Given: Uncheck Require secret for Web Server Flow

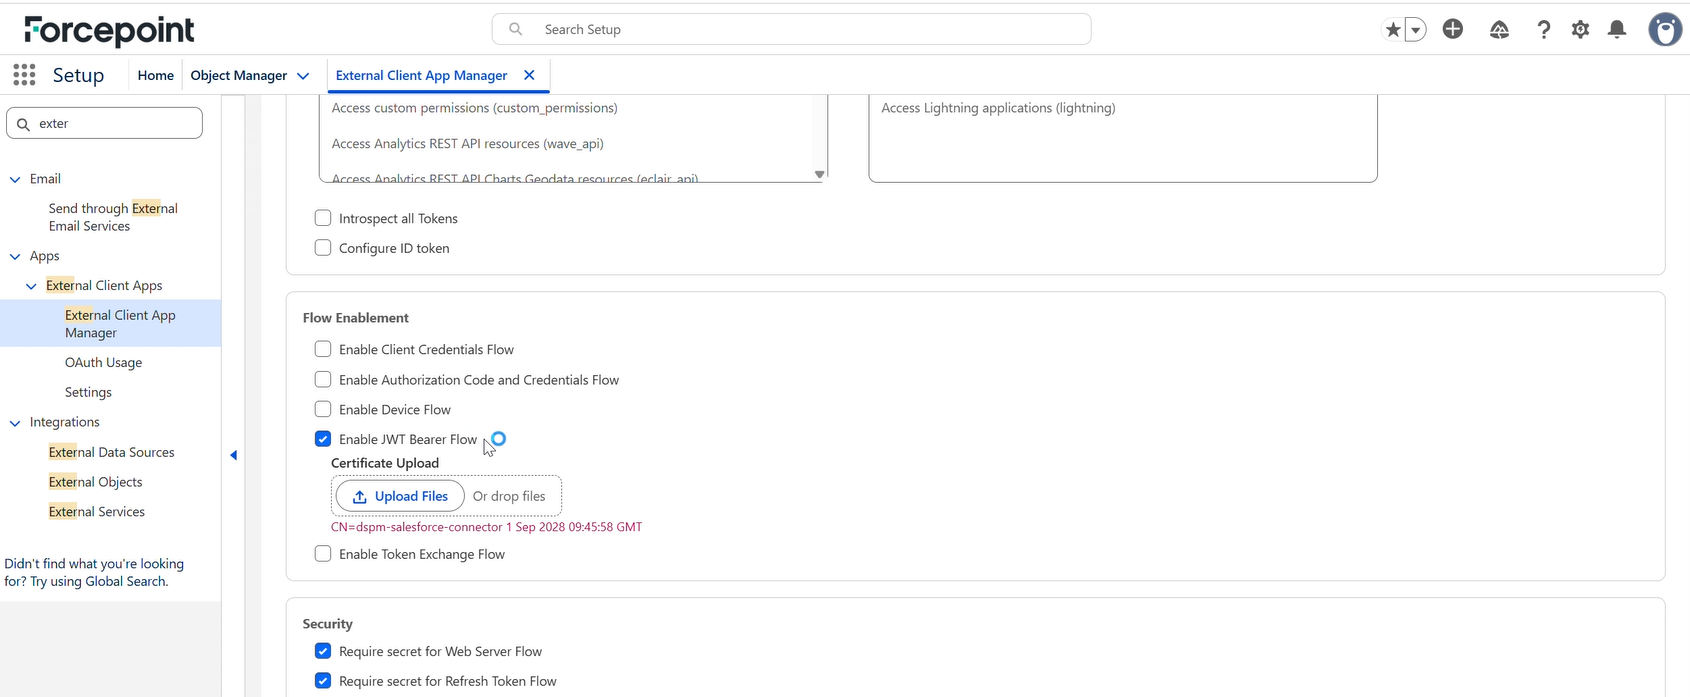Looking at the screenshot, I should [x=323, y=651].
